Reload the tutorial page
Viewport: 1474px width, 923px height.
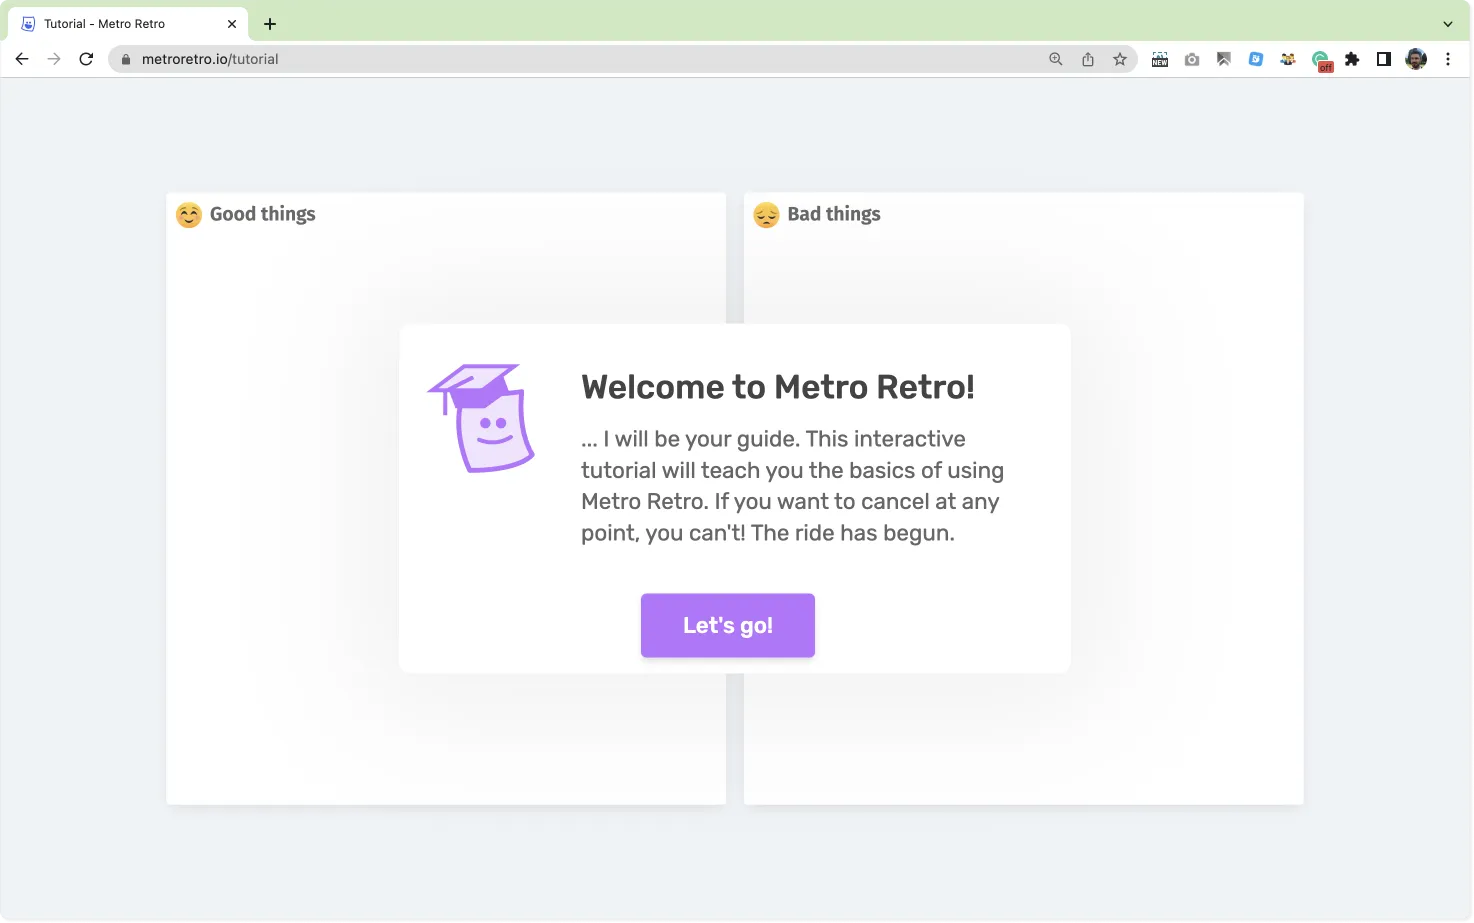click(x=86, y=59)
